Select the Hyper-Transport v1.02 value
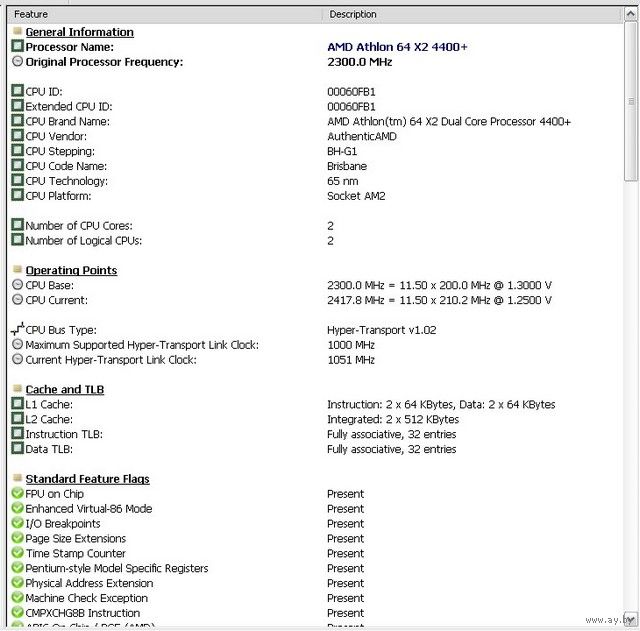The height and width of the screenshot is (631, 640). click(382, 330)
